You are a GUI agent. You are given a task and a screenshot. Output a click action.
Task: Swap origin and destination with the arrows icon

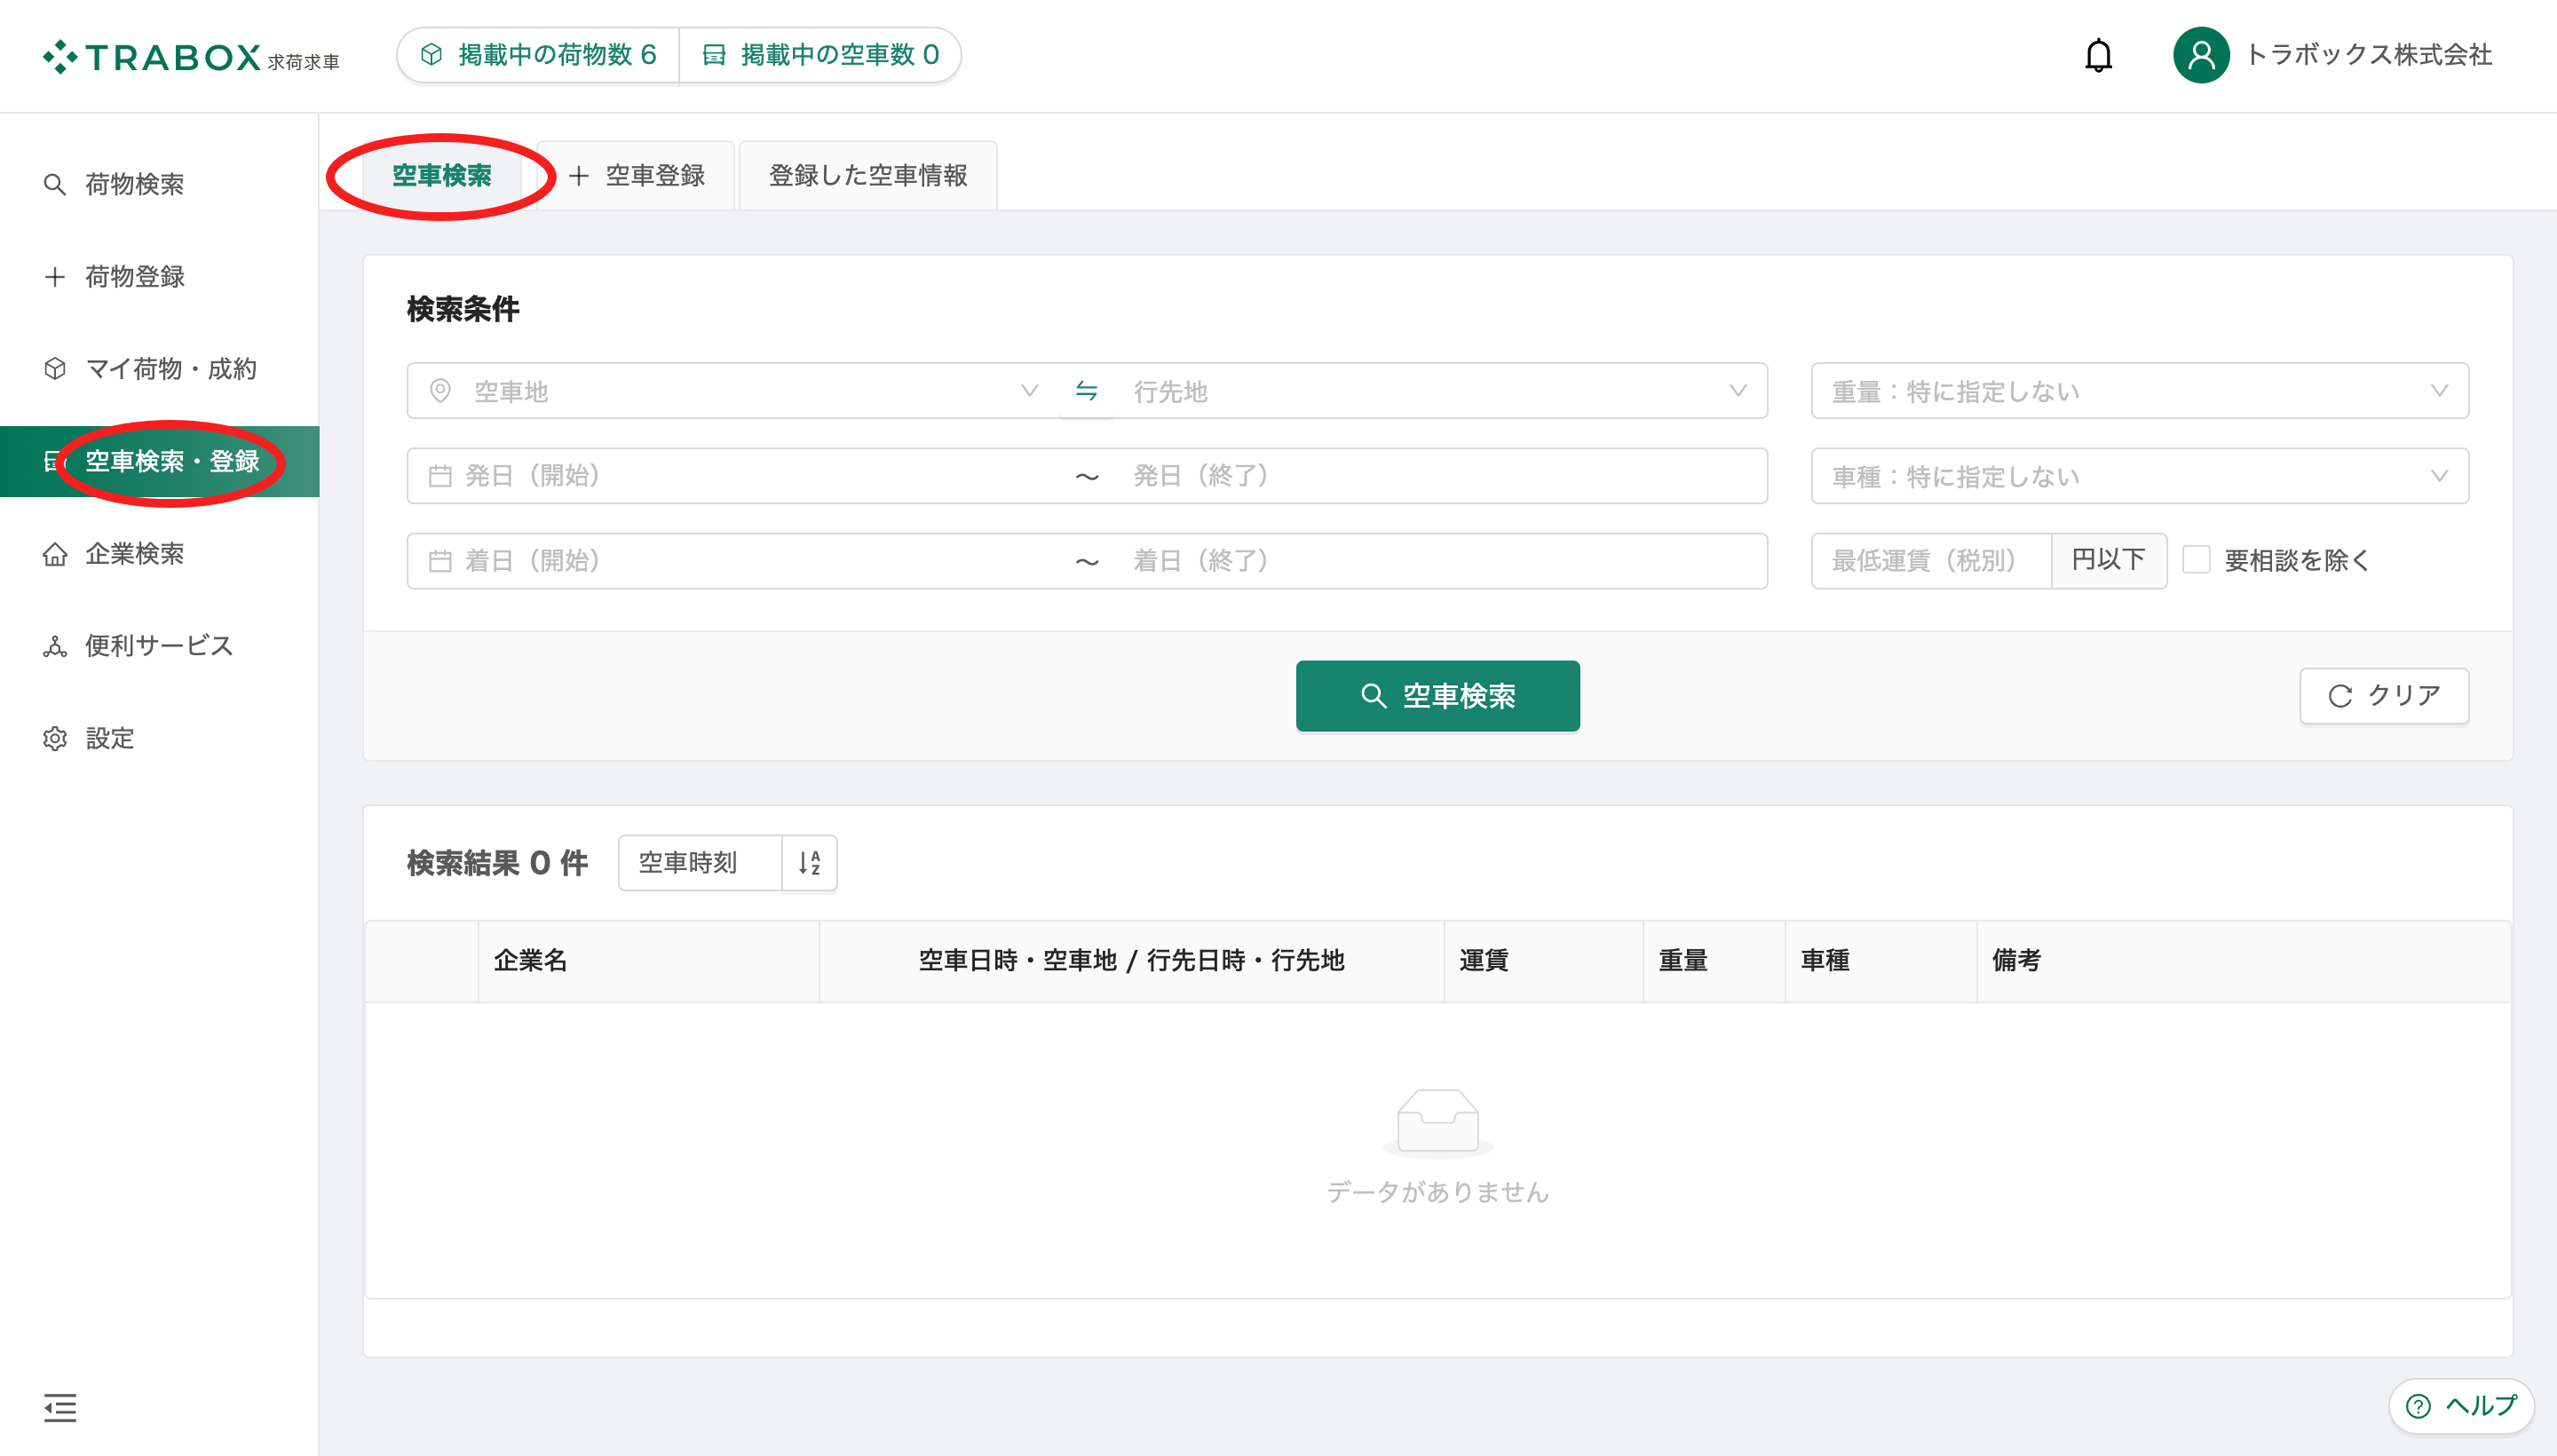pos(1086,391)
